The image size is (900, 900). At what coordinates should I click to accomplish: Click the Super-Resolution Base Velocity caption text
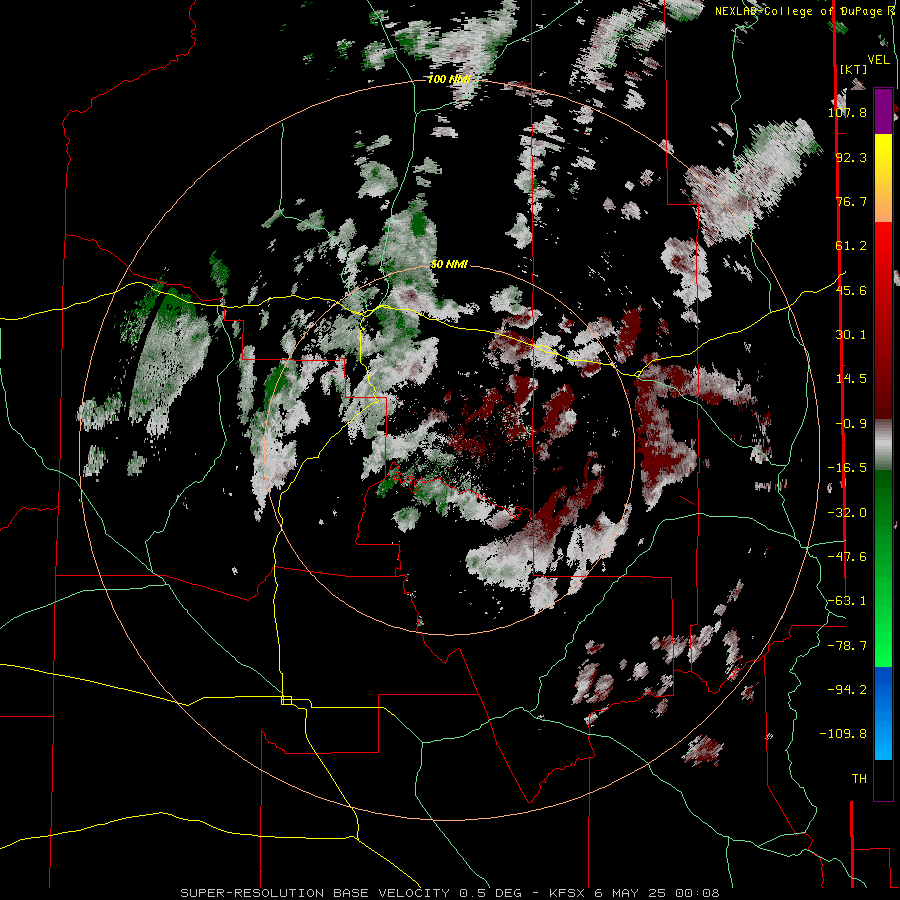pyautogui.click(x=449, y=893)
